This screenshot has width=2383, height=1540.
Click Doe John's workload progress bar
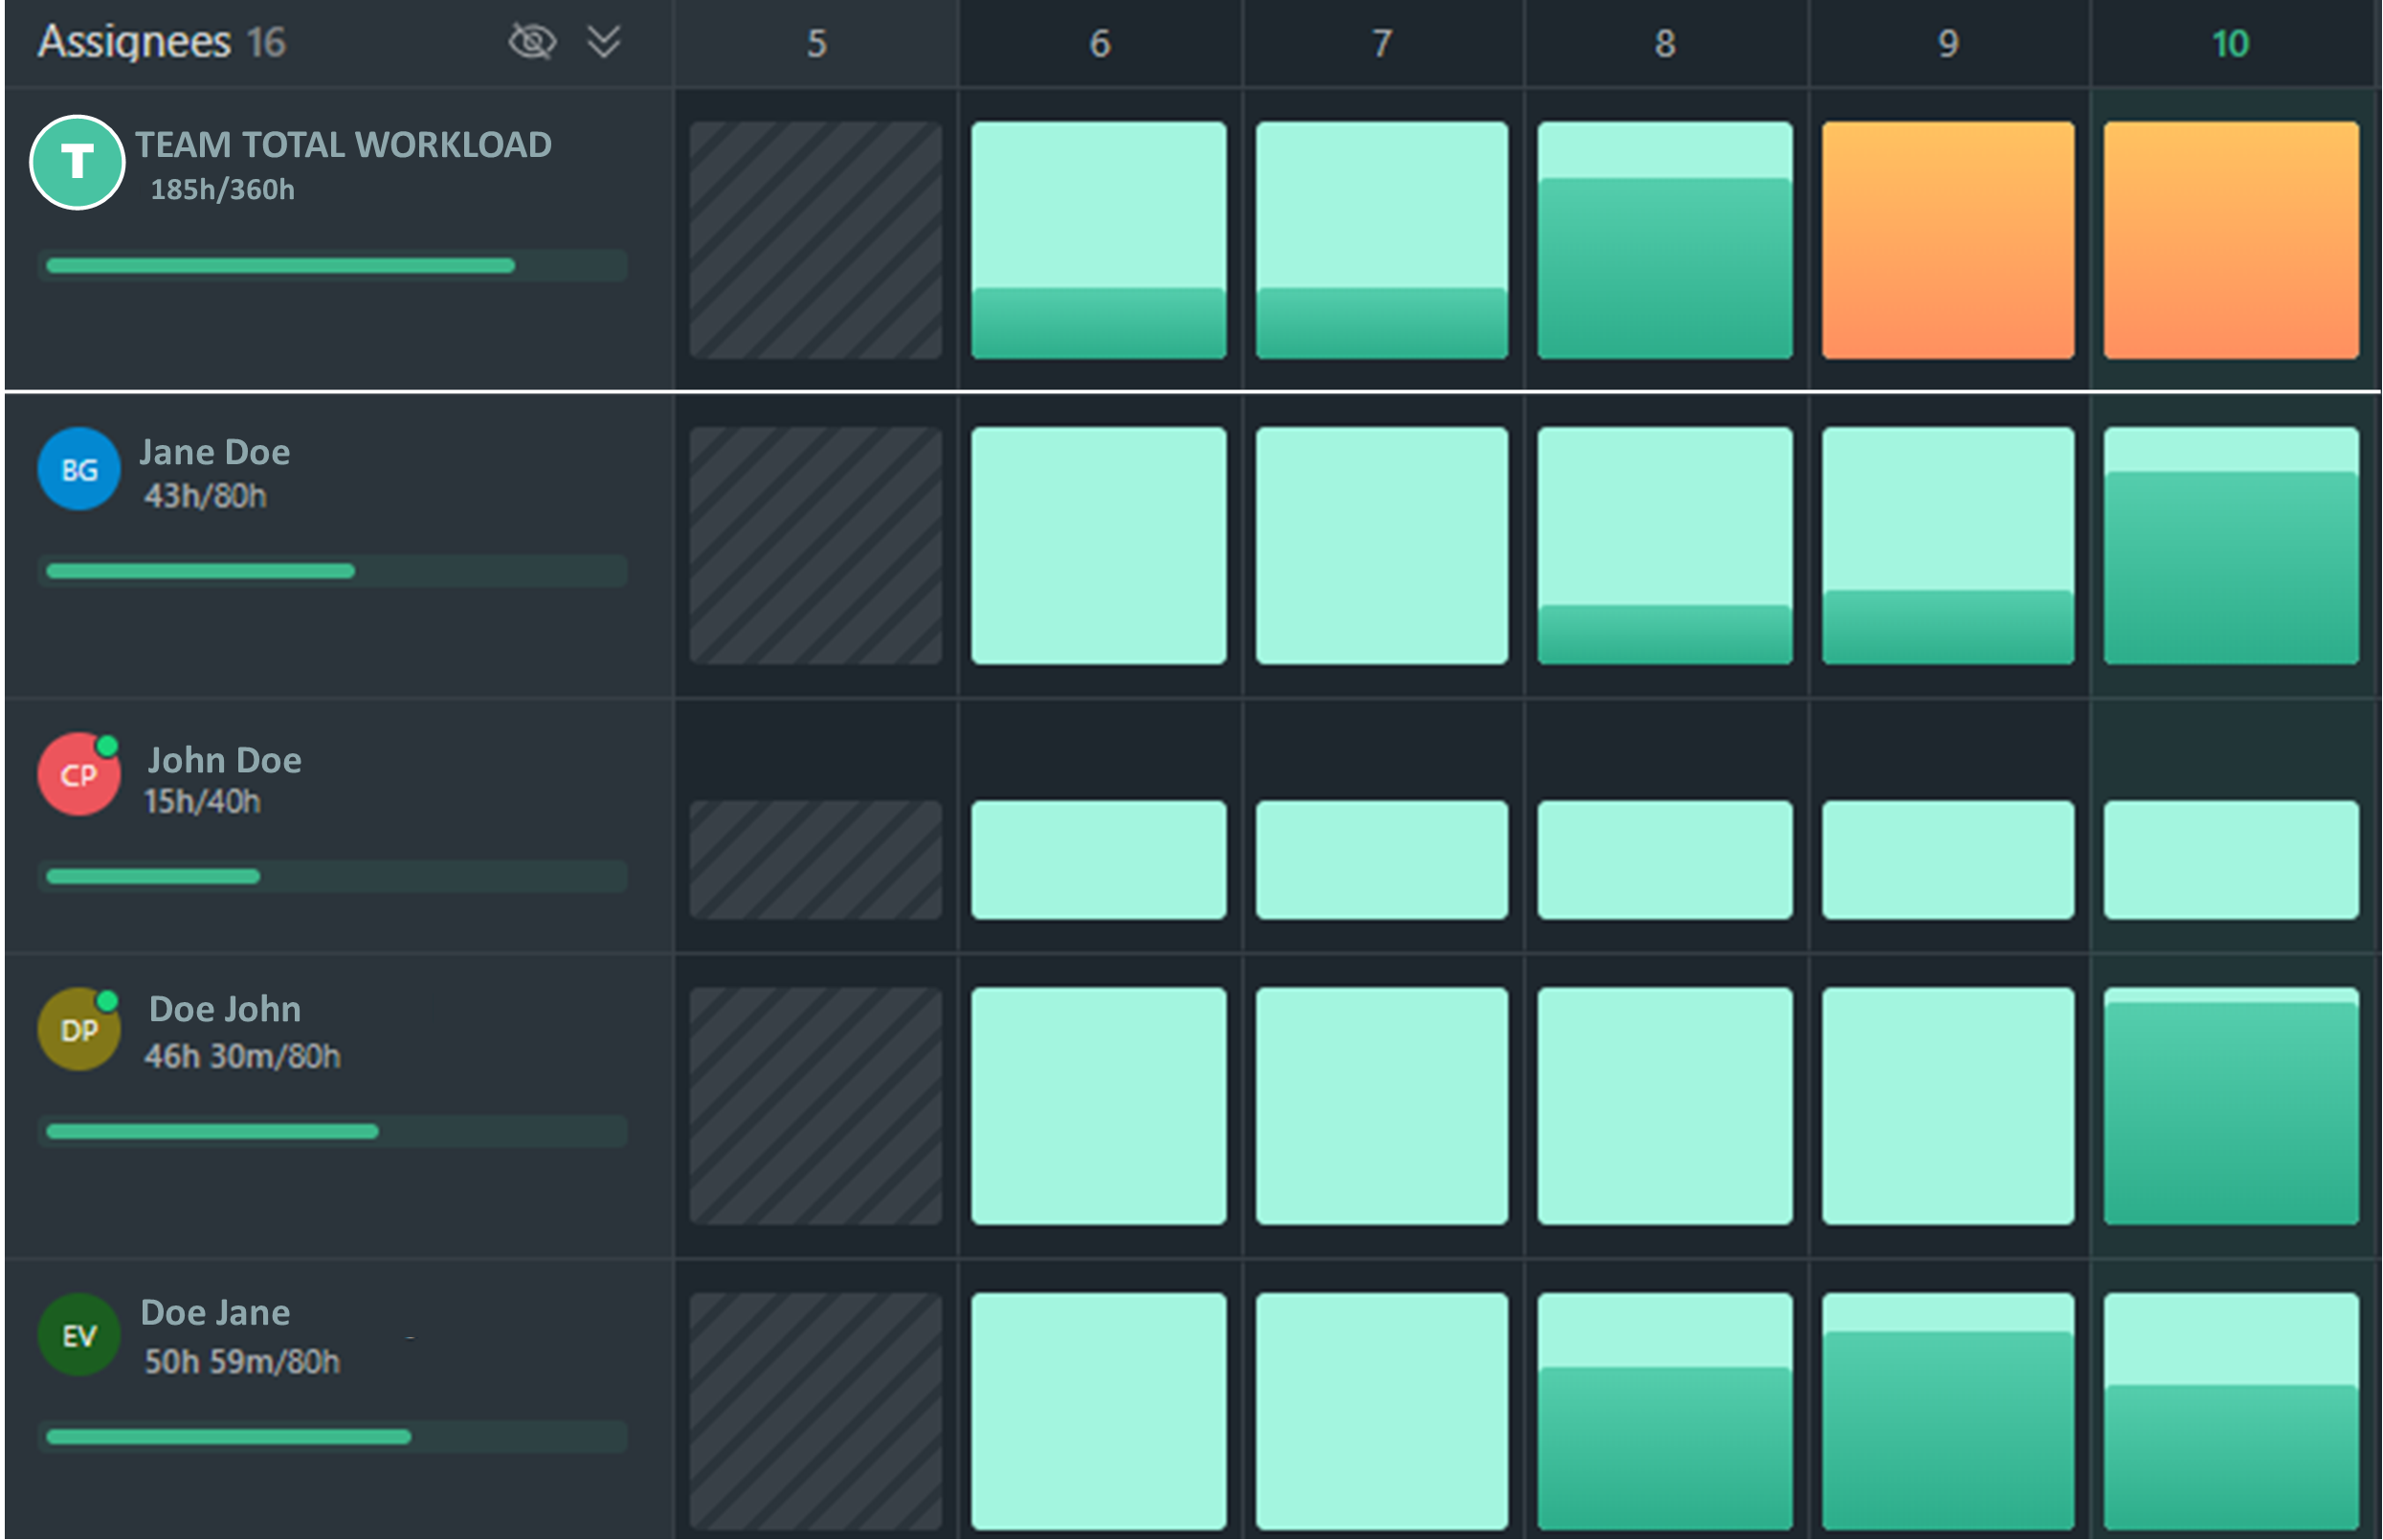pos(333,1131)
